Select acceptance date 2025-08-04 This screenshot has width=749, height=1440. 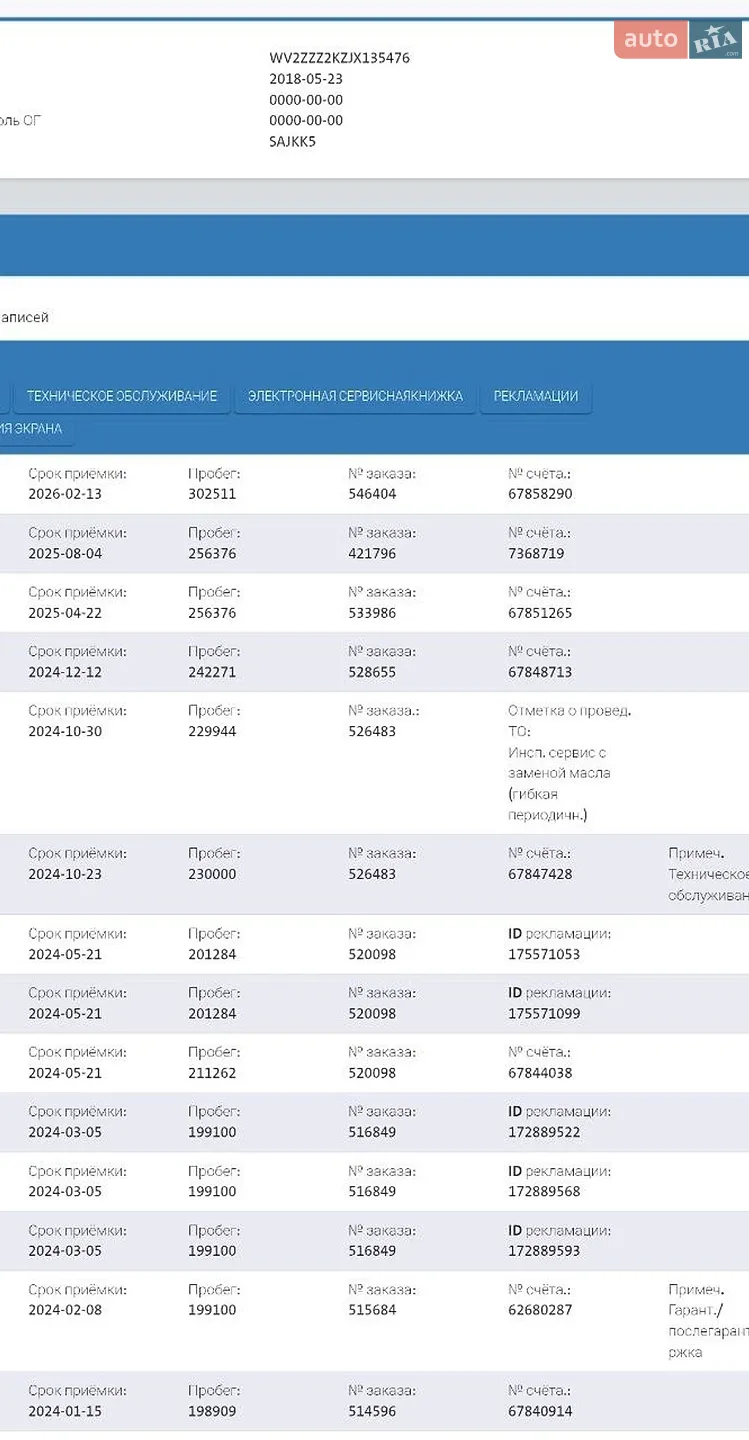click(x=65, y=553)
